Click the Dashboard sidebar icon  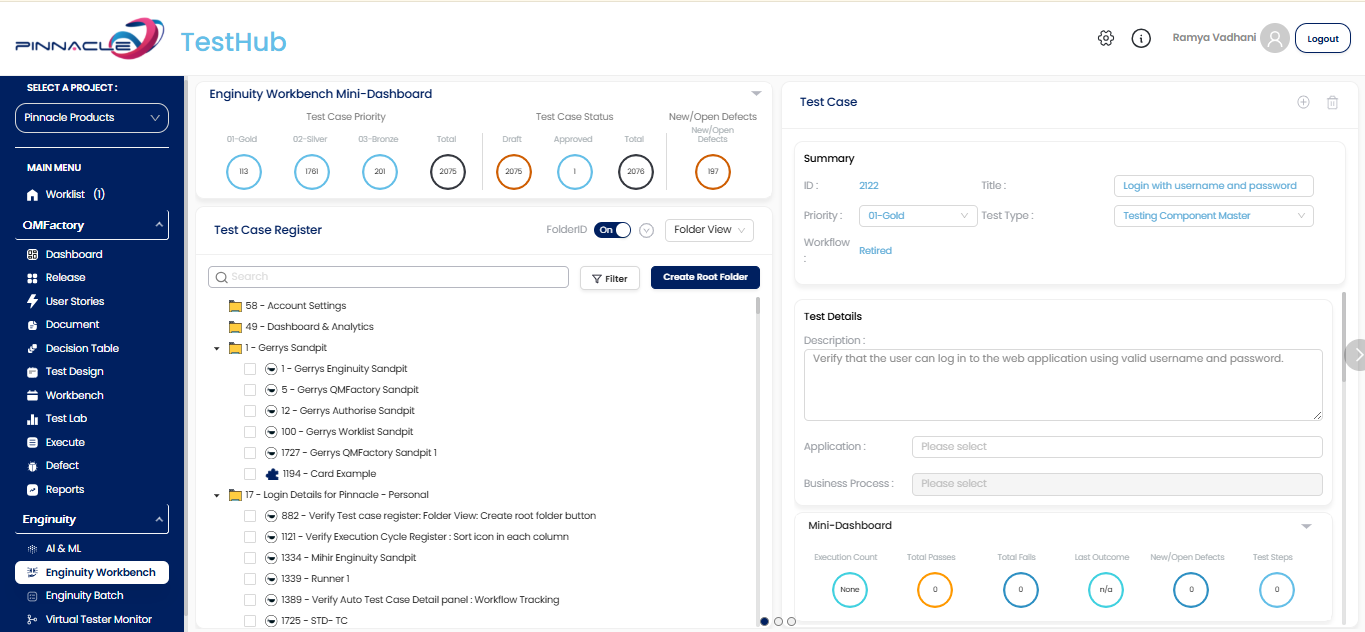(x=33, y=255)
